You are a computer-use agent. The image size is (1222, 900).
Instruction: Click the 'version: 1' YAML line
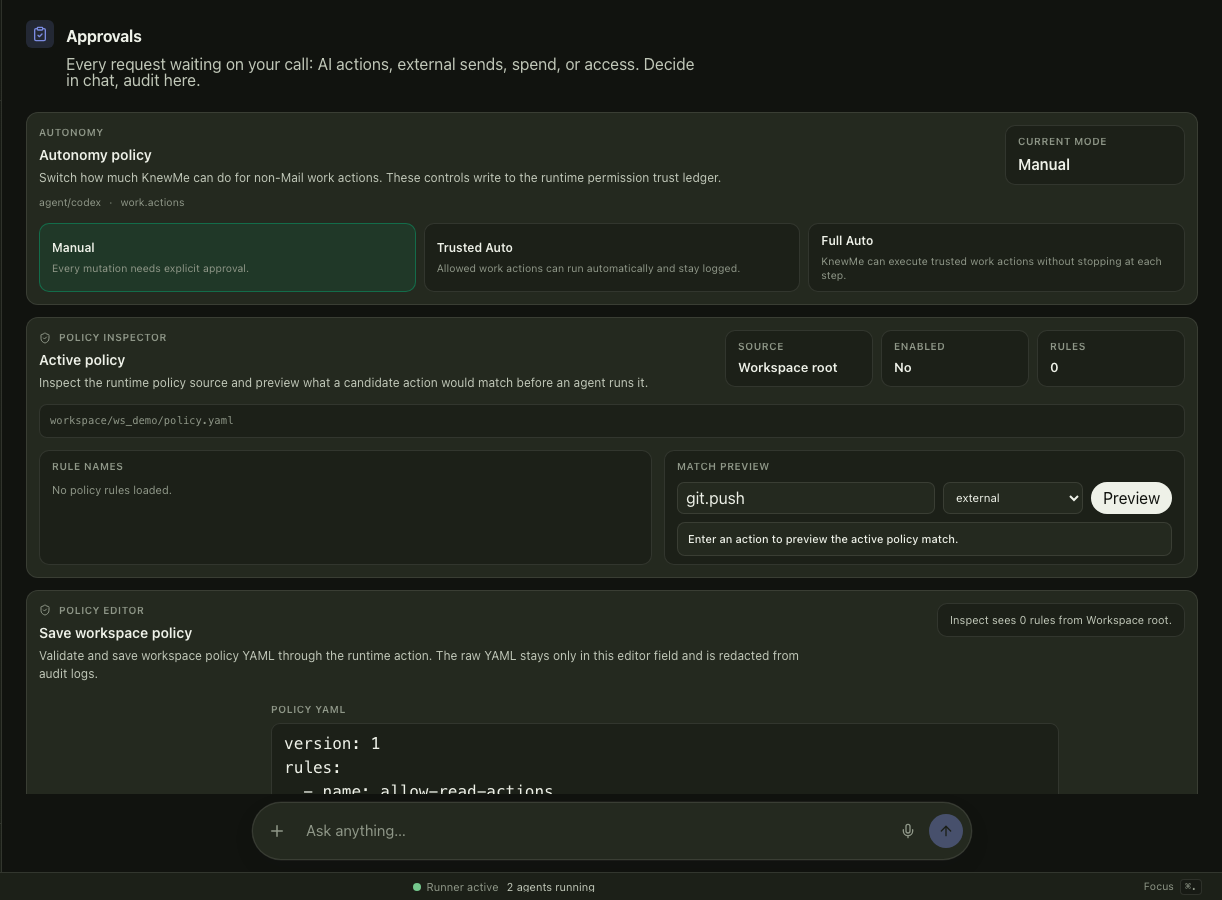[332, 743]
